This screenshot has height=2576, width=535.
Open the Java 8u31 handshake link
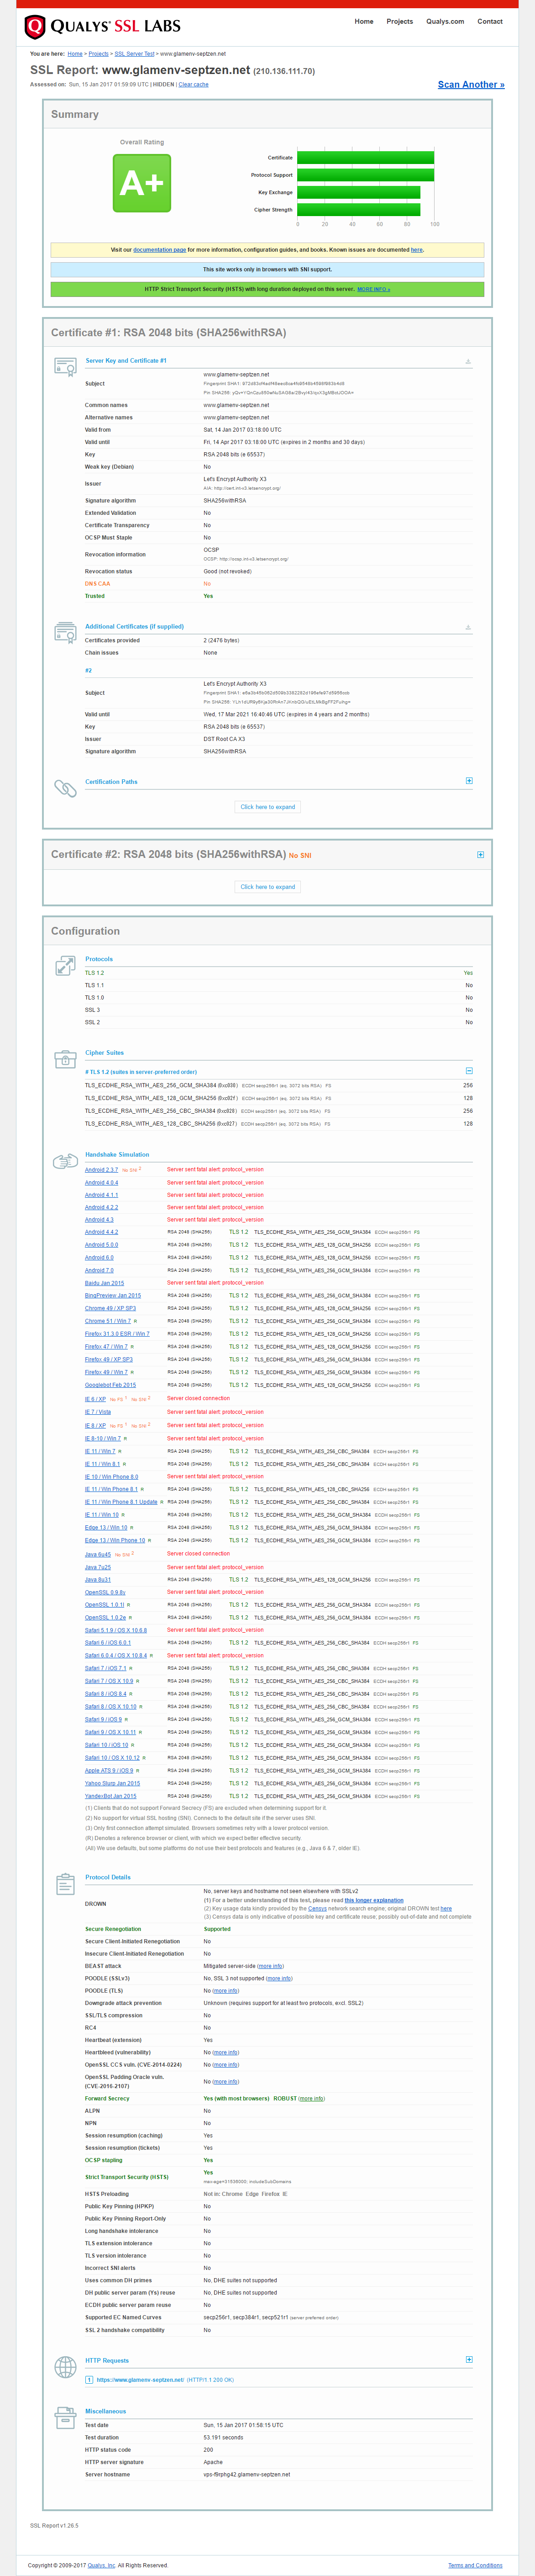(x=98, y=1580)
